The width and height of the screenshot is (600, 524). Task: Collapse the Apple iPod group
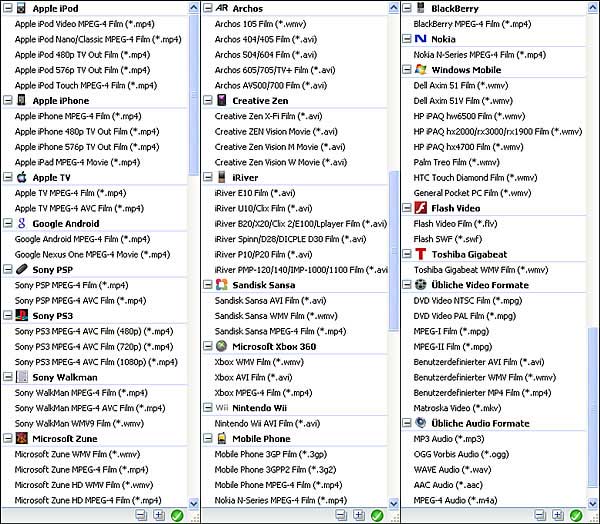click(8, 8)
